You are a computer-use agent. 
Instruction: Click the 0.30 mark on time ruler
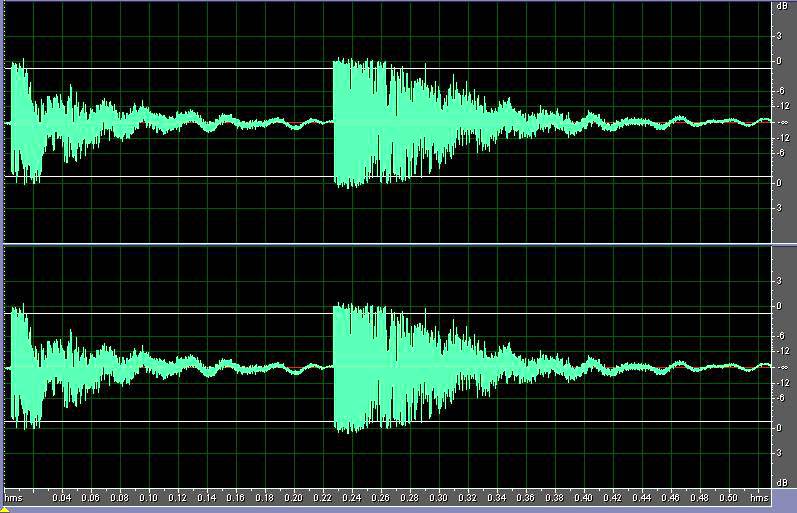438,497
